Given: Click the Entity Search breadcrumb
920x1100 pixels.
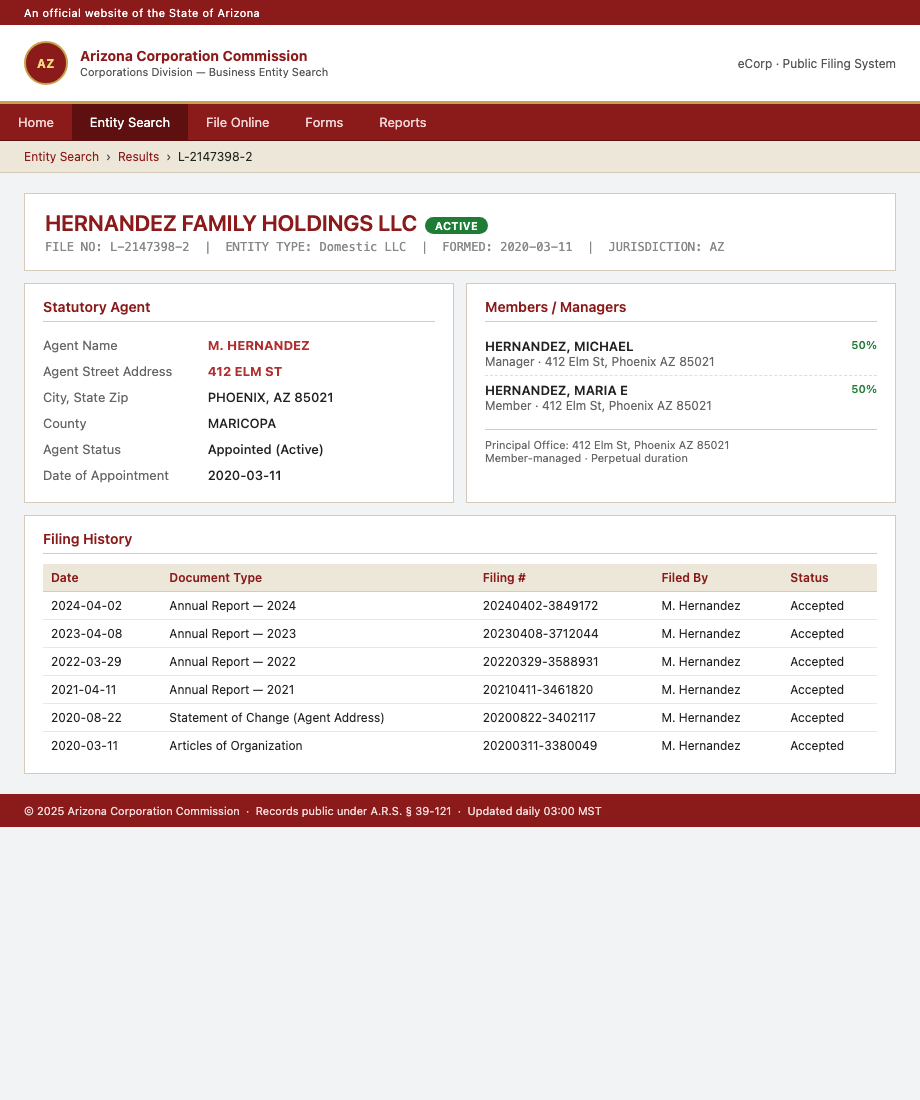Looking at the screenshot, I should (61, 157).
